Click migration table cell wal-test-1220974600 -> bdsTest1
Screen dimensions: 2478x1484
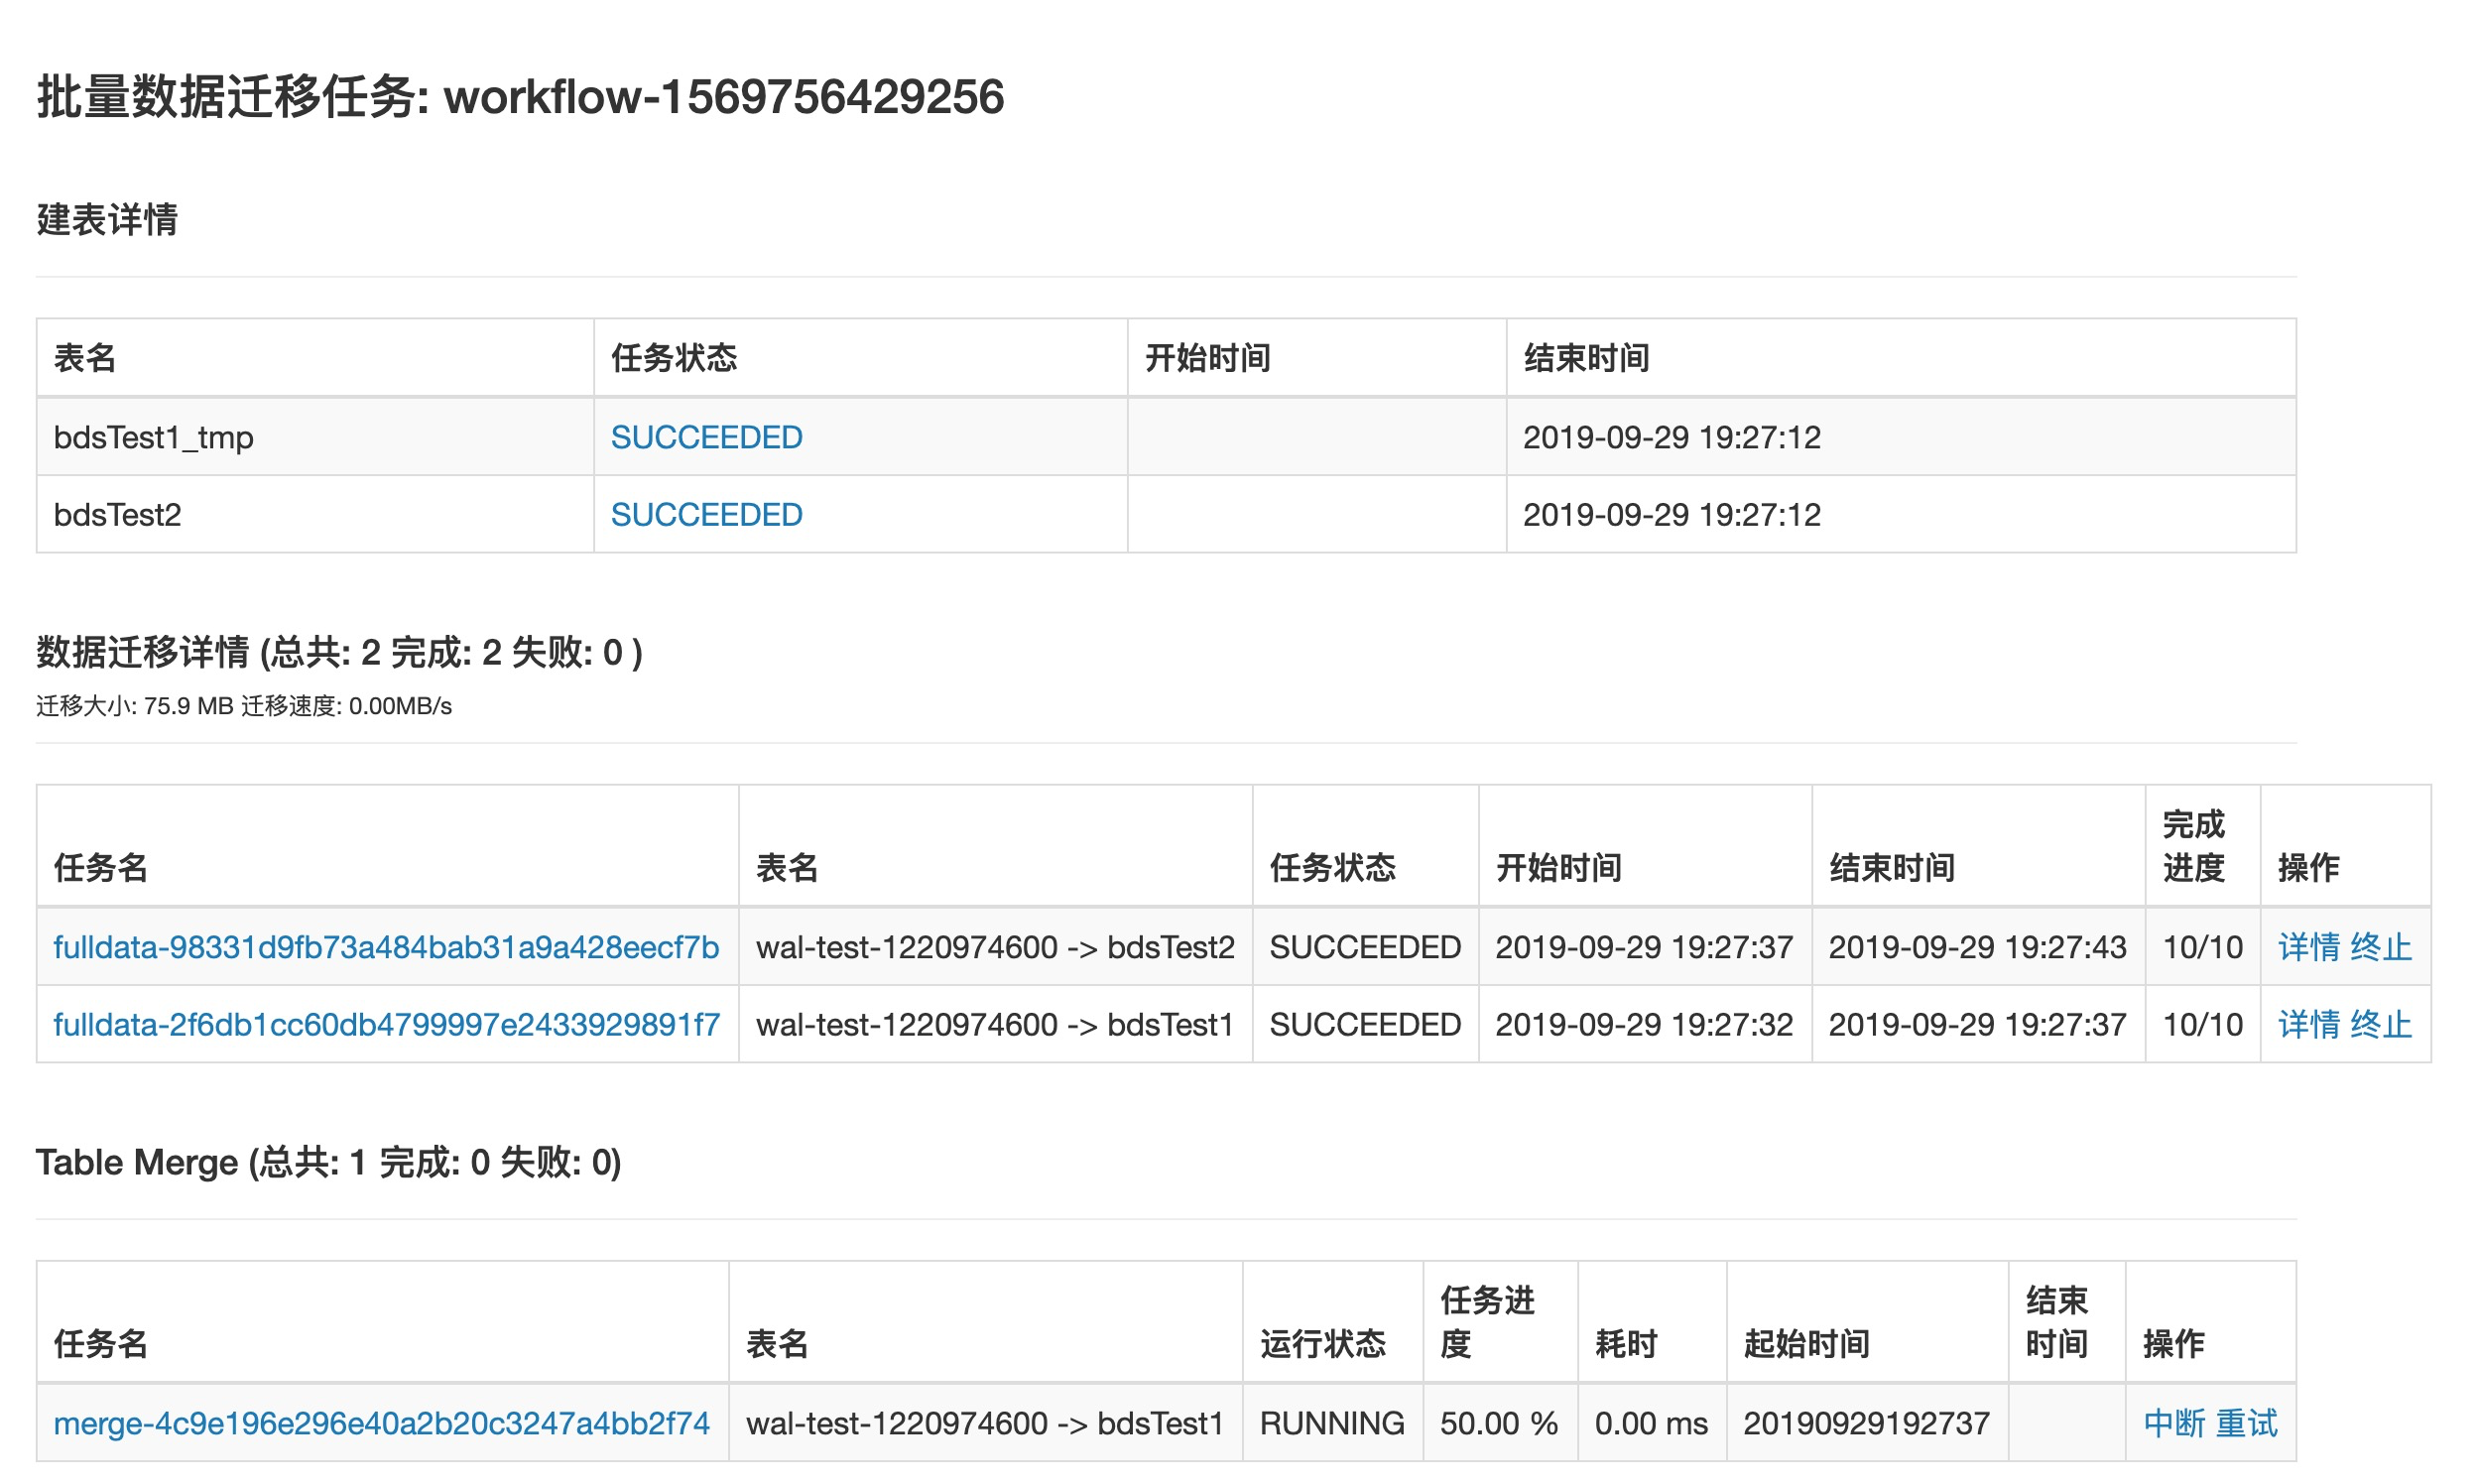tap(995, 1024)
